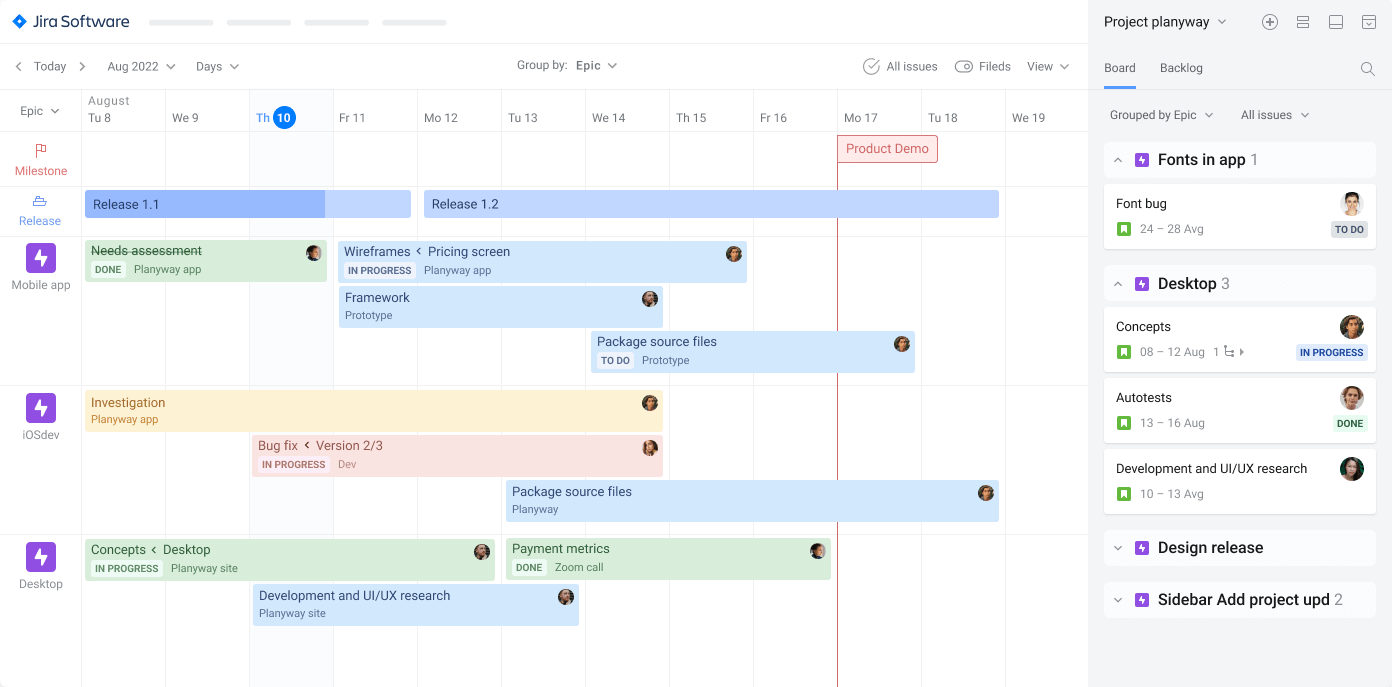Screen dimensions: 1392x687
Task: Toggle the split rows view icon
Action: 1303,21
